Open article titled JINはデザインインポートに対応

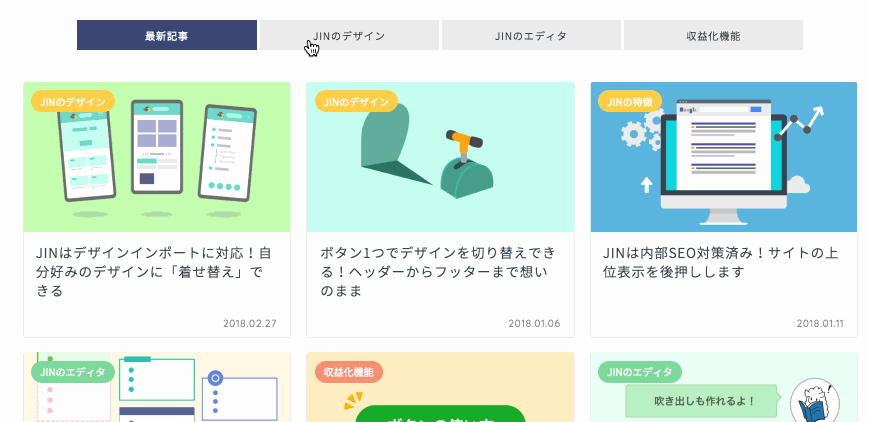point(154,272)
